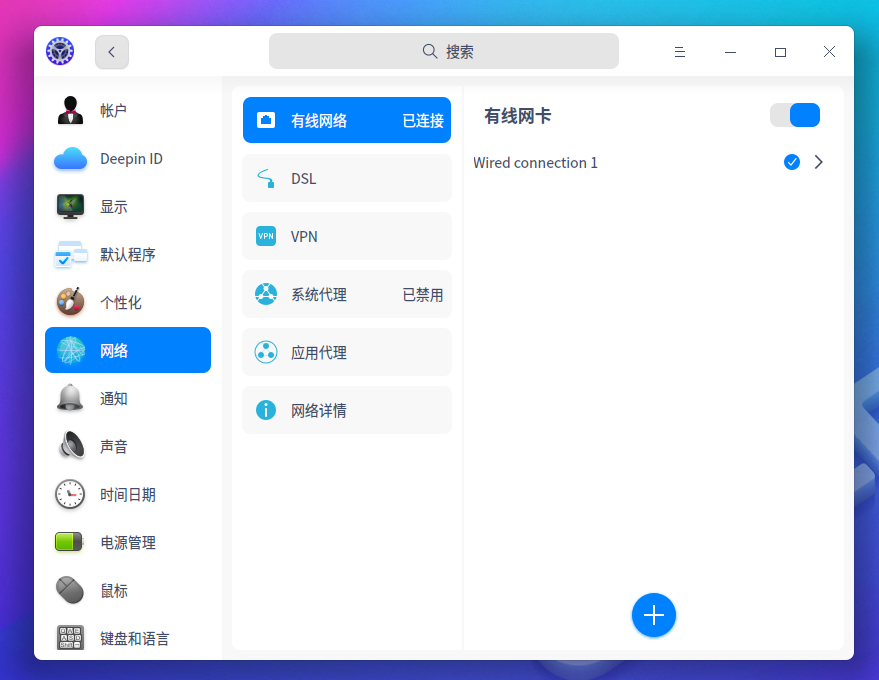
Task: Click the DSL cable icon
Action: click(266, 178)
